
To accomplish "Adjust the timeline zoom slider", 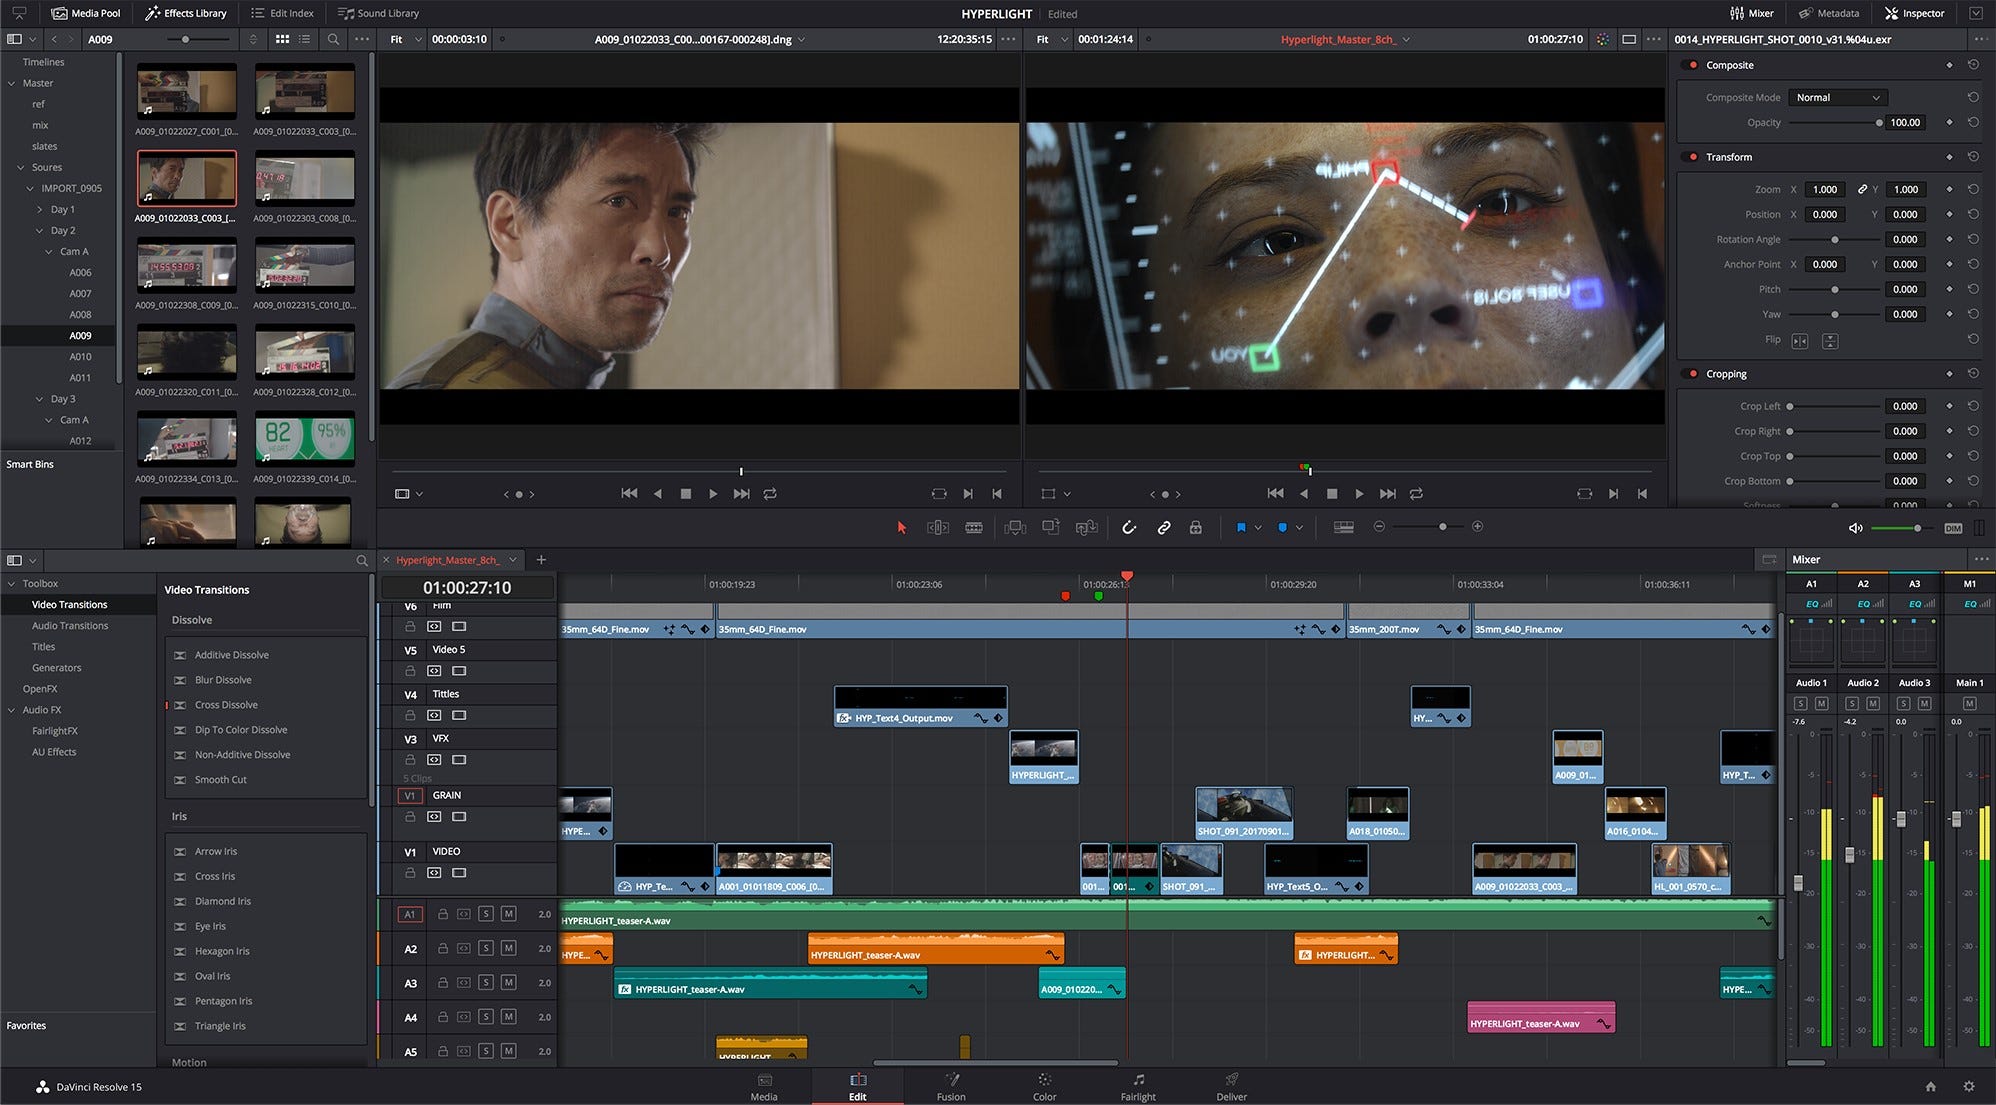I will tap(1443, 526).
